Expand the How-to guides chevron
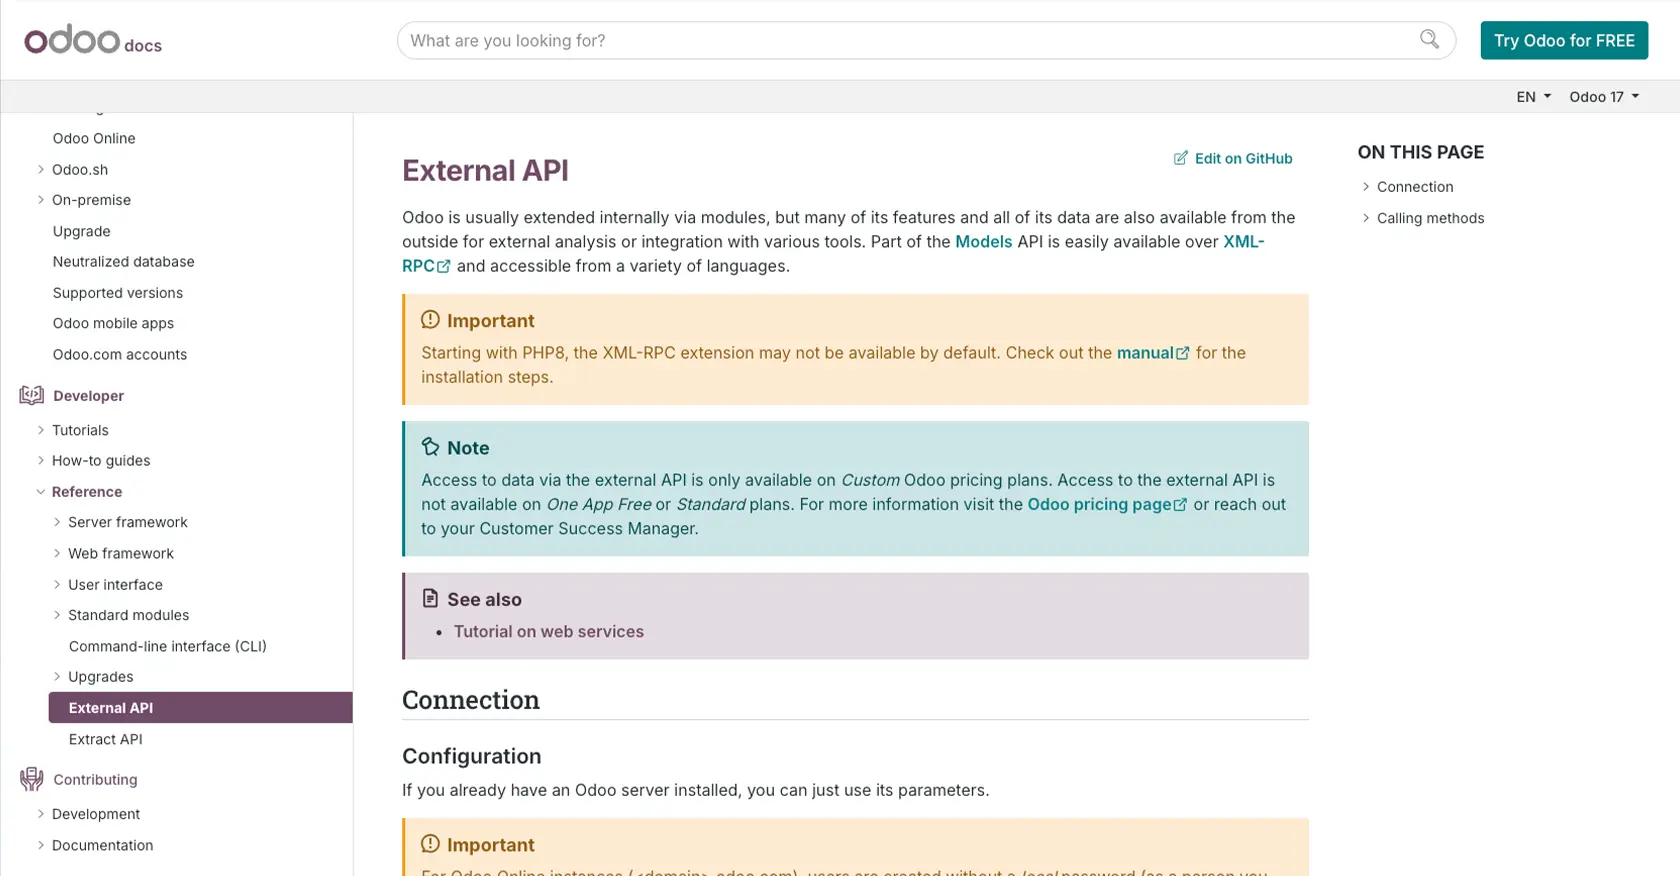This screenshot has height=876, width=1680. point(41,460)
